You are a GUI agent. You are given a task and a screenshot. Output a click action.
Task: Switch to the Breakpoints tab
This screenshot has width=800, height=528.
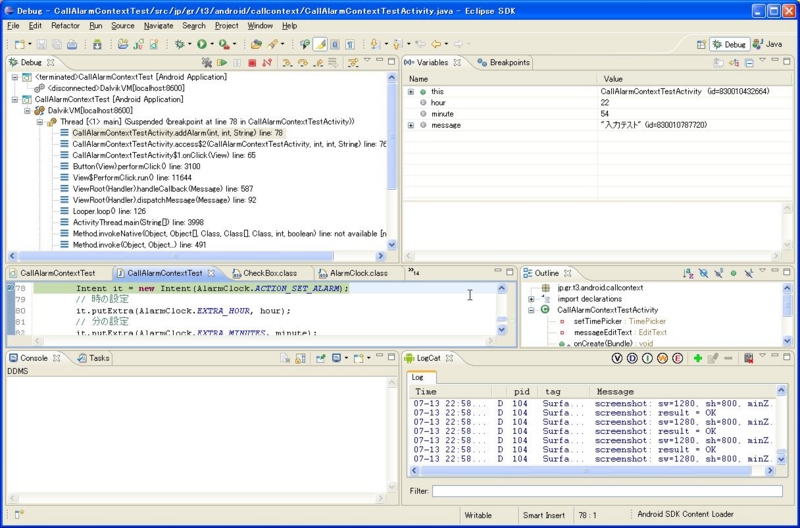coord(504,62)
